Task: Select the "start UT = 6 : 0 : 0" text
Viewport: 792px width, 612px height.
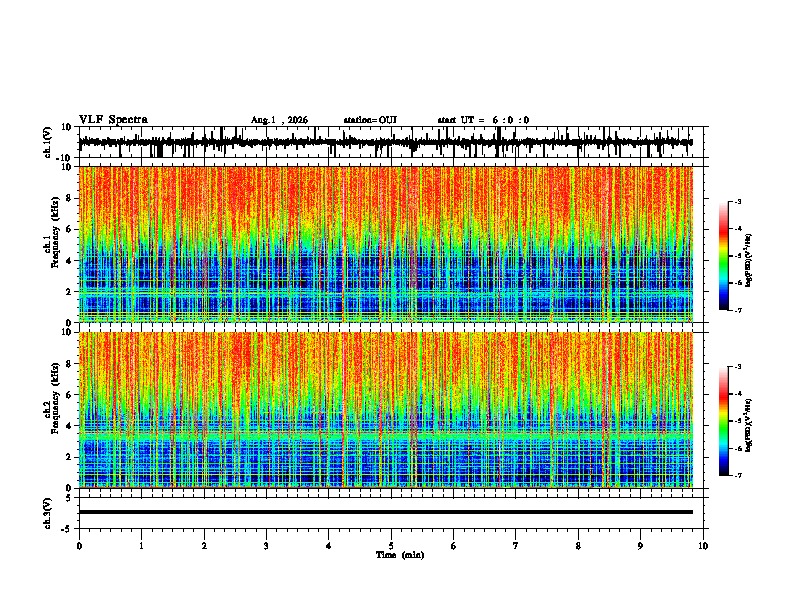Action: (483, 120)
